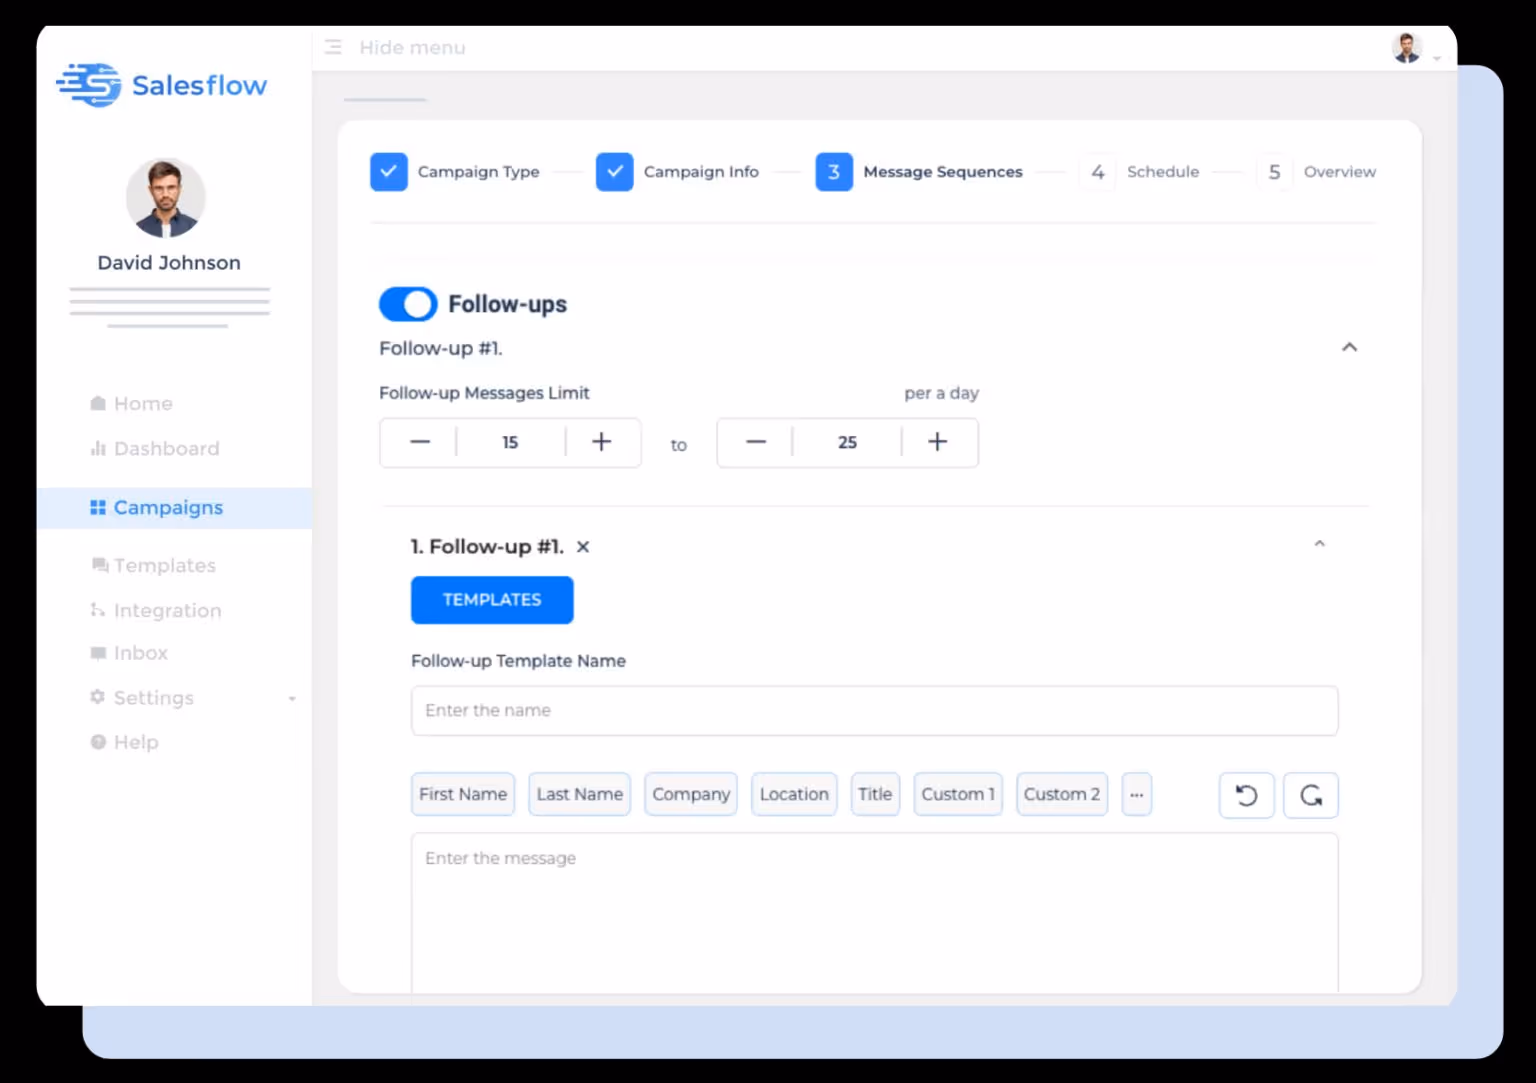
Task: Open the profile avatar dropdown
Action: 1407,47
